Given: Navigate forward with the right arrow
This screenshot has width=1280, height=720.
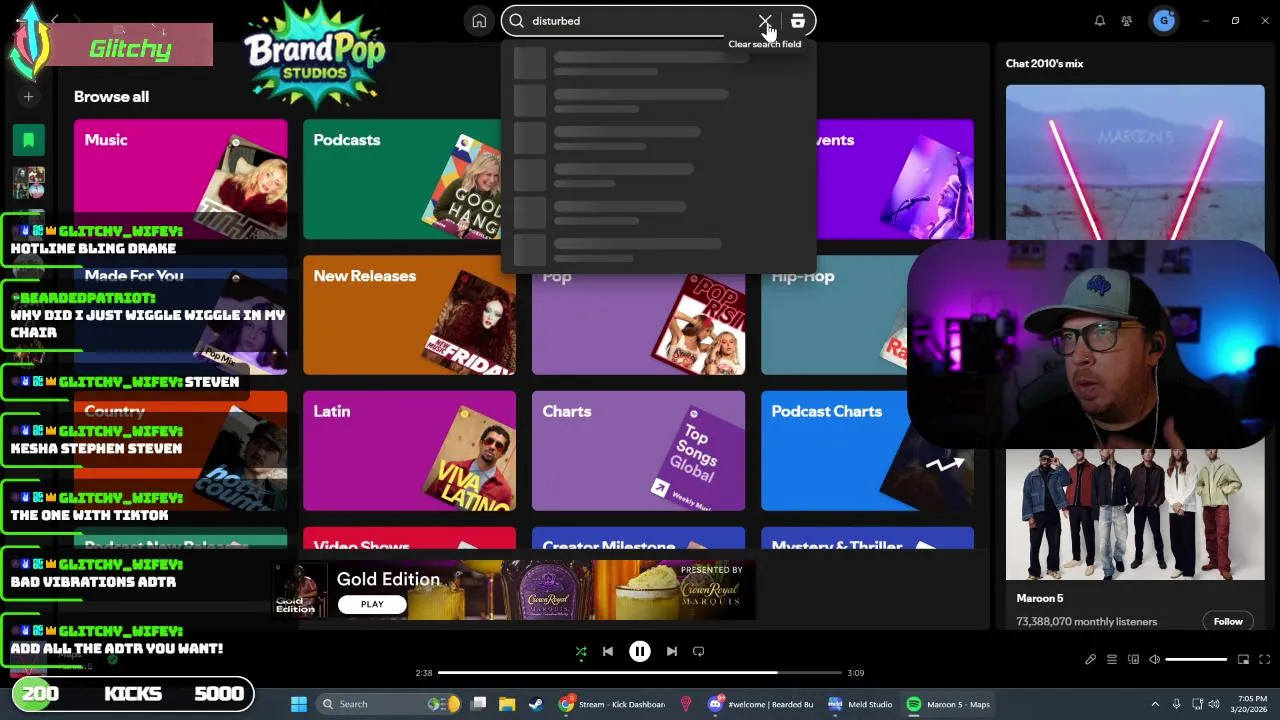Looking at the screenshot, I should (x=77, y=19).
